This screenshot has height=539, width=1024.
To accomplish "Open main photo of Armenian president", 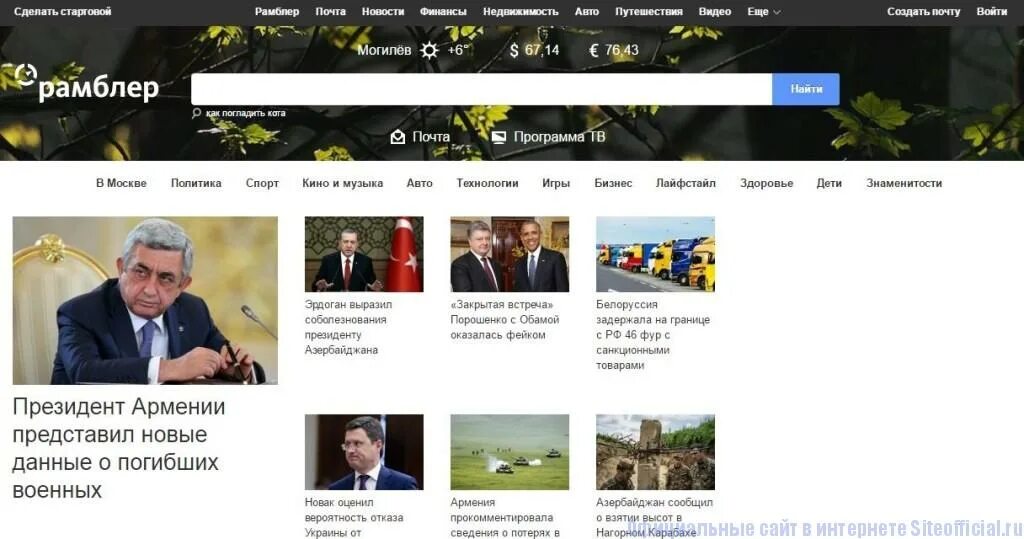I will click(145, 301).
